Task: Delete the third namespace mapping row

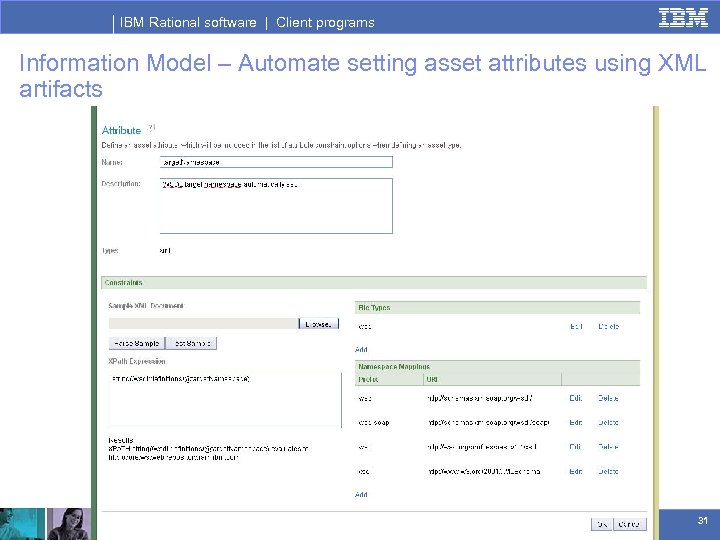Action: (x=608, y=447)
